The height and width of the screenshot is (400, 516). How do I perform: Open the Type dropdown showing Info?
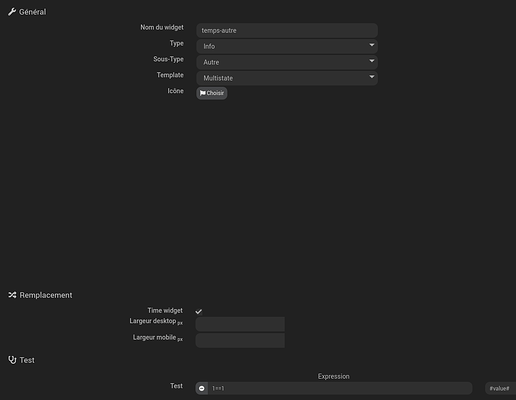point(287,46)
